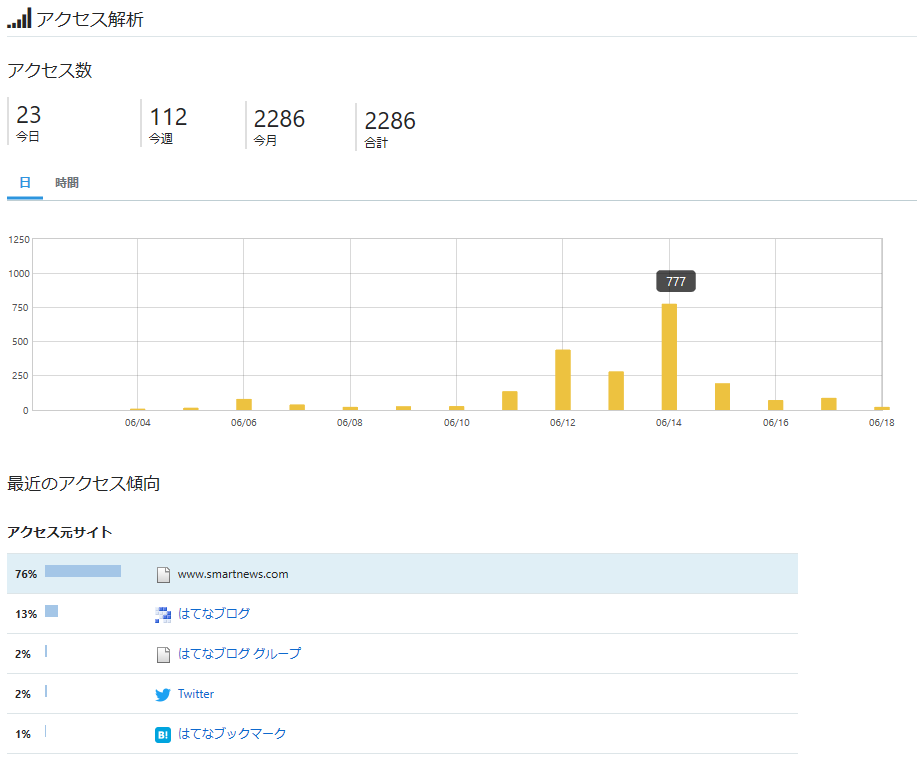917x773 pixels.
Task: Open the Twitter referrer link
Action: tap(196, 693)
